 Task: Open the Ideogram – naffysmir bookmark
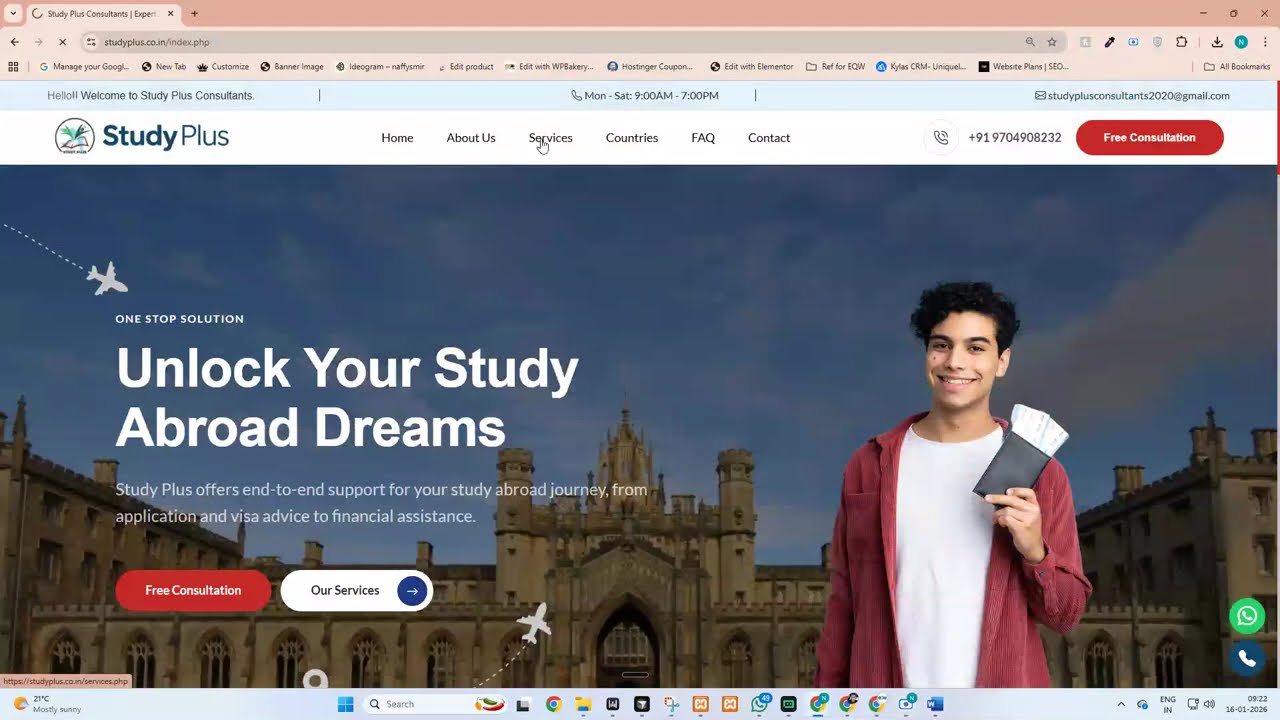click(x=380, y=67)
